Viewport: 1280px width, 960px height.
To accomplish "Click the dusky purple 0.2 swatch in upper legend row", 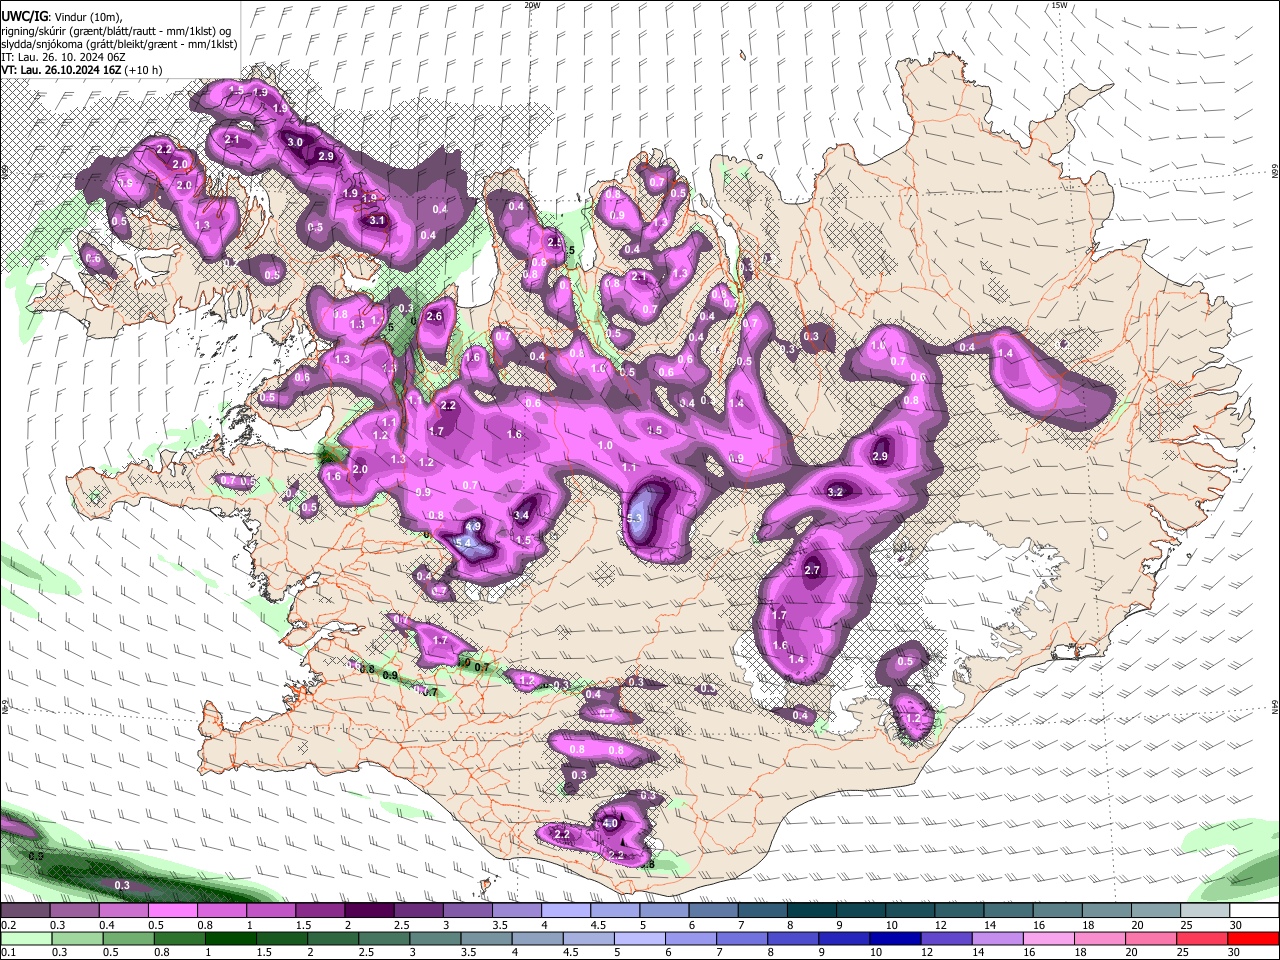I will click(25, 911).
